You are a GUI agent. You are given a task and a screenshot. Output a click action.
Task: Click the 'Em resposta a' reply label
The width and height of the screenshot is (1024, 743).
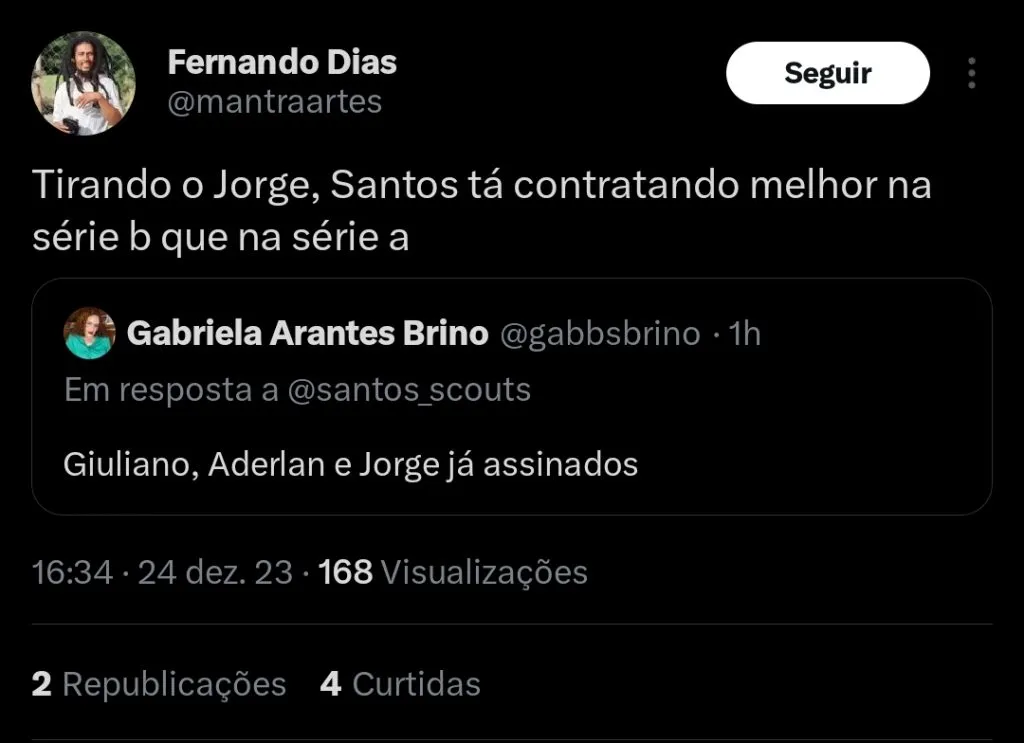(x=171, y=389)
